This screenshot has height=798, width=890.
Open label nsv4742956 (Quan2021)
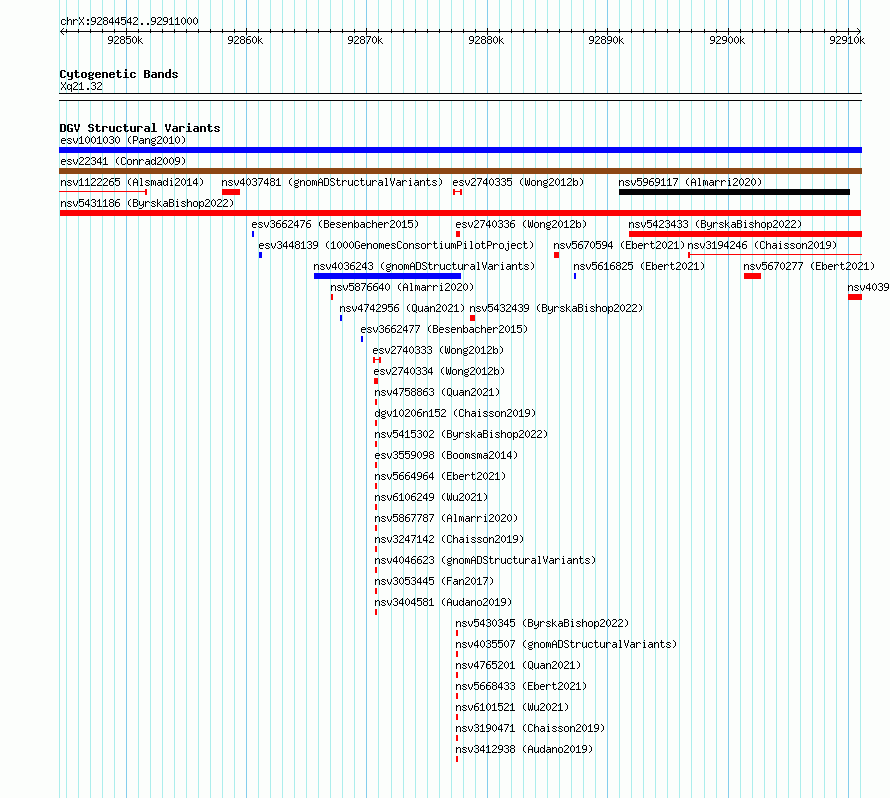point(402,308)
